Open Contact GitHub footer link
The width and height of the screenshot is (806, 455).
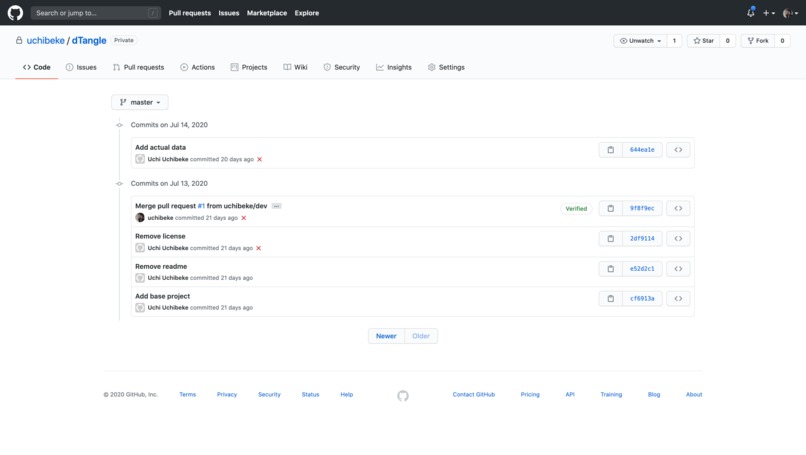[x=473, y=394]
